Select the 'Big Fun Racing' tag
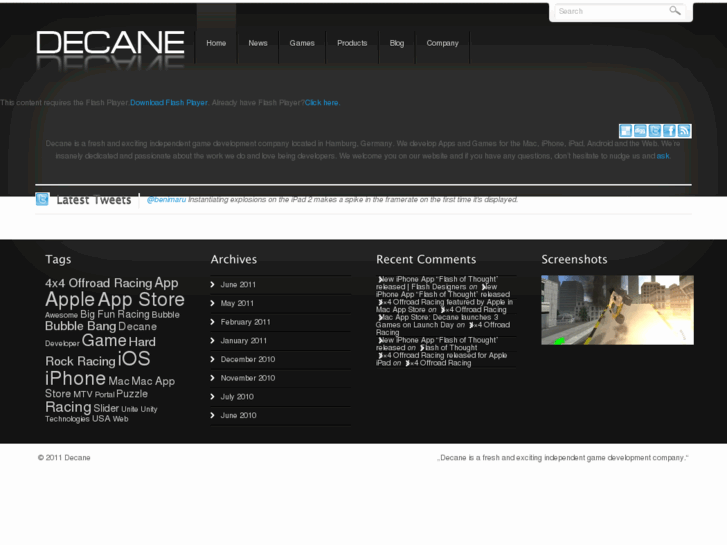The width and height of the screenshot is (727, 545). click(x=115, y=314)
